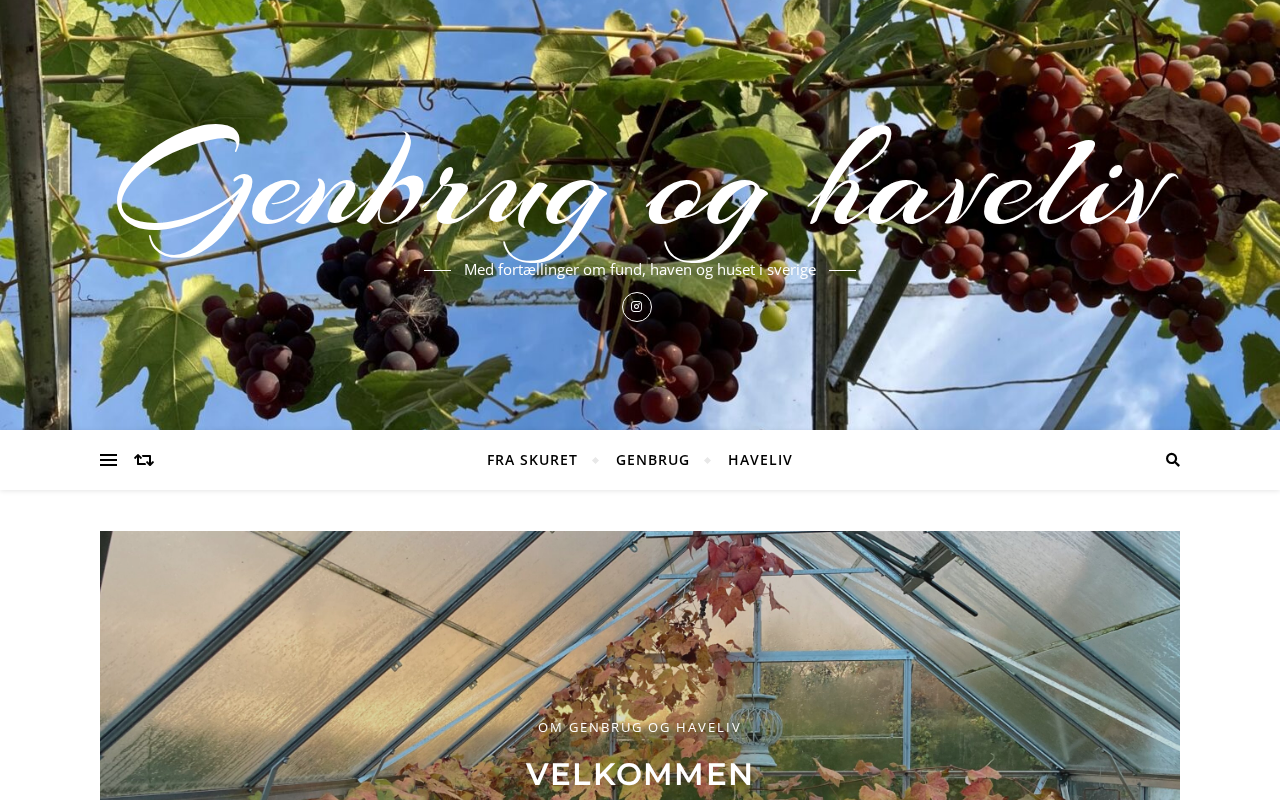Go to the GENBRUG menu item

[653, 460]
